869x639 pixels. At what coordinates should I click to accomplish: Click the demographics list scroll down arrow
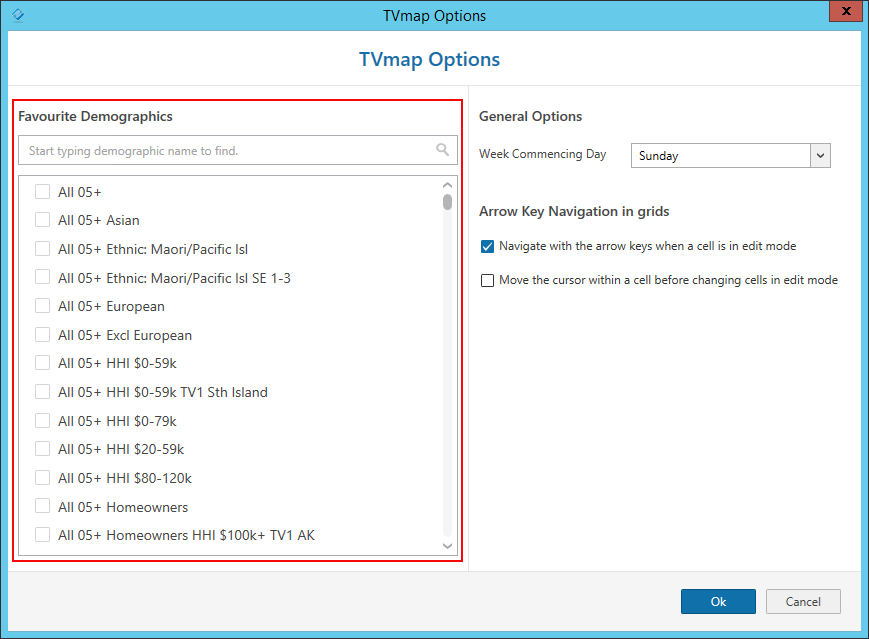click(447, 546)
